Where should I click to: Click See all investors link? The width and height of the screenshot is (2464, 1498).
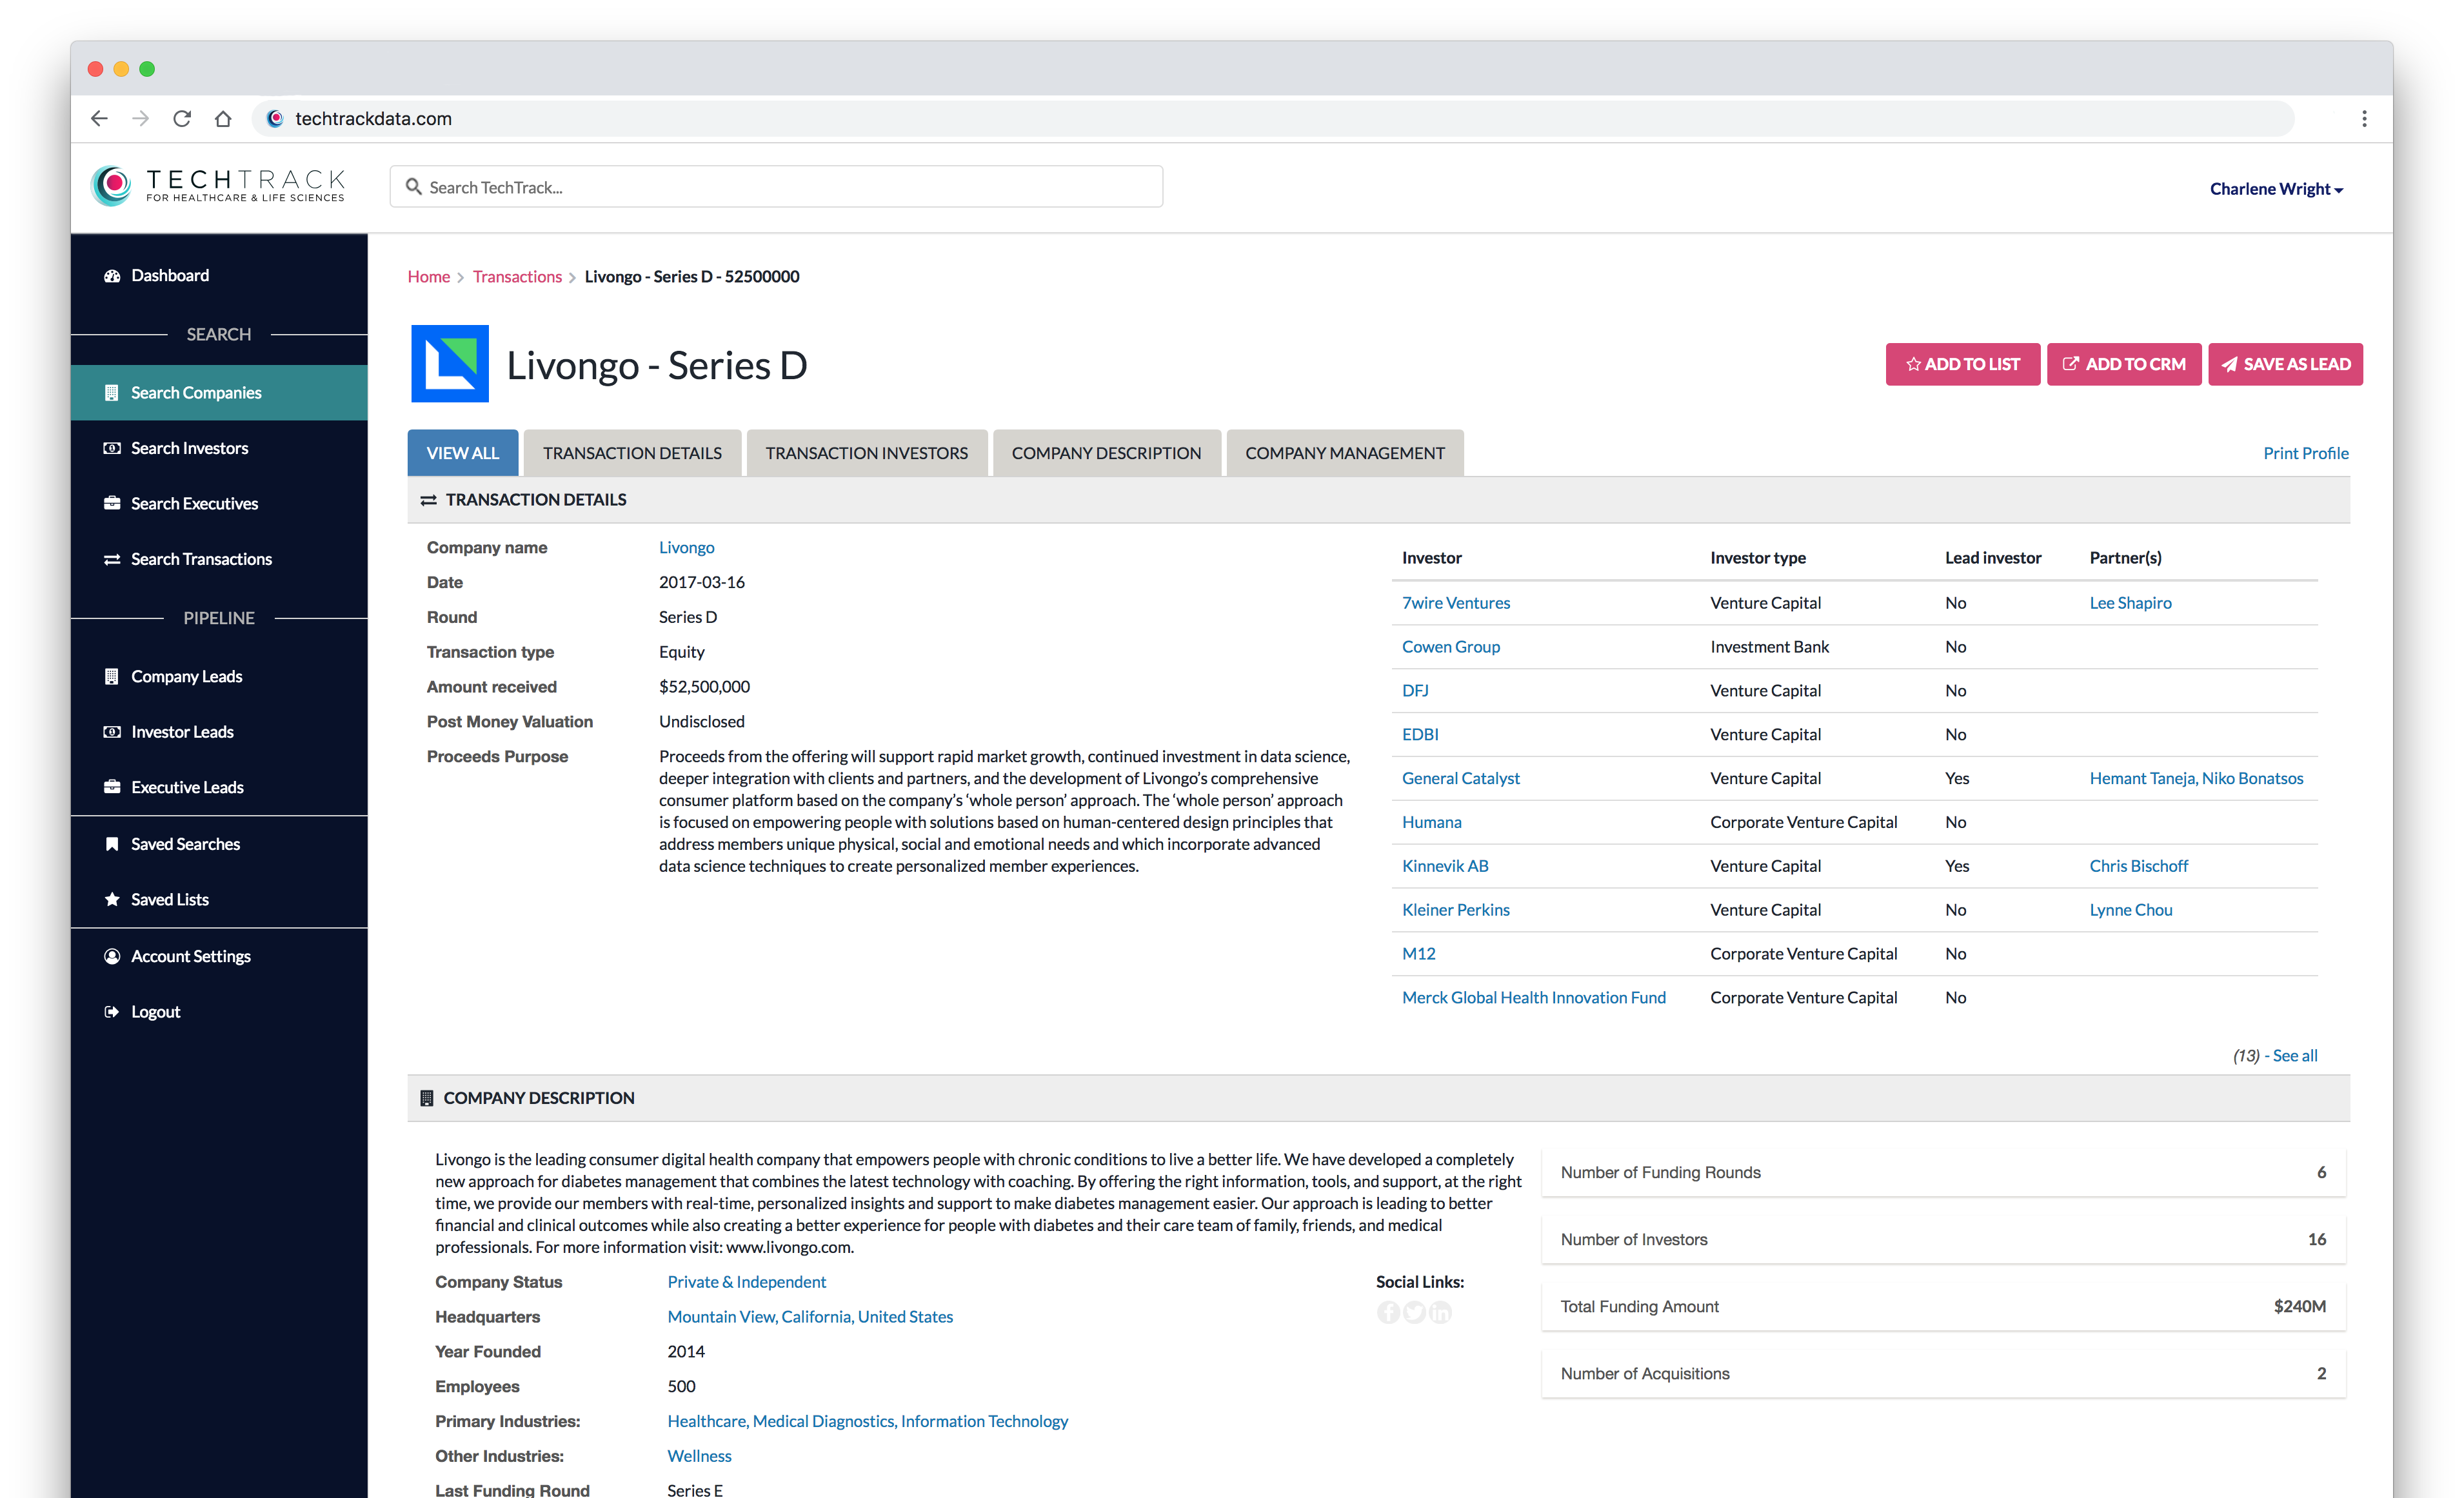tap(2294, 1056)
